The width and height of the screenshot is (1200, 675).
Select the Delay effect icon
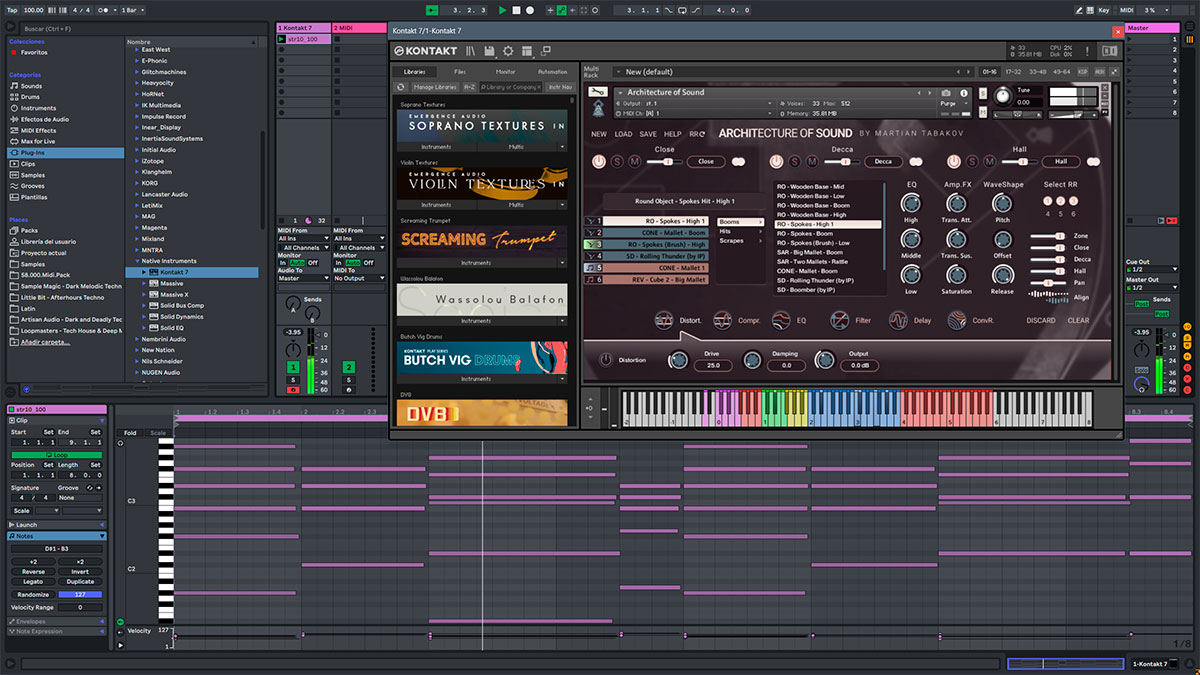point(898,320)
